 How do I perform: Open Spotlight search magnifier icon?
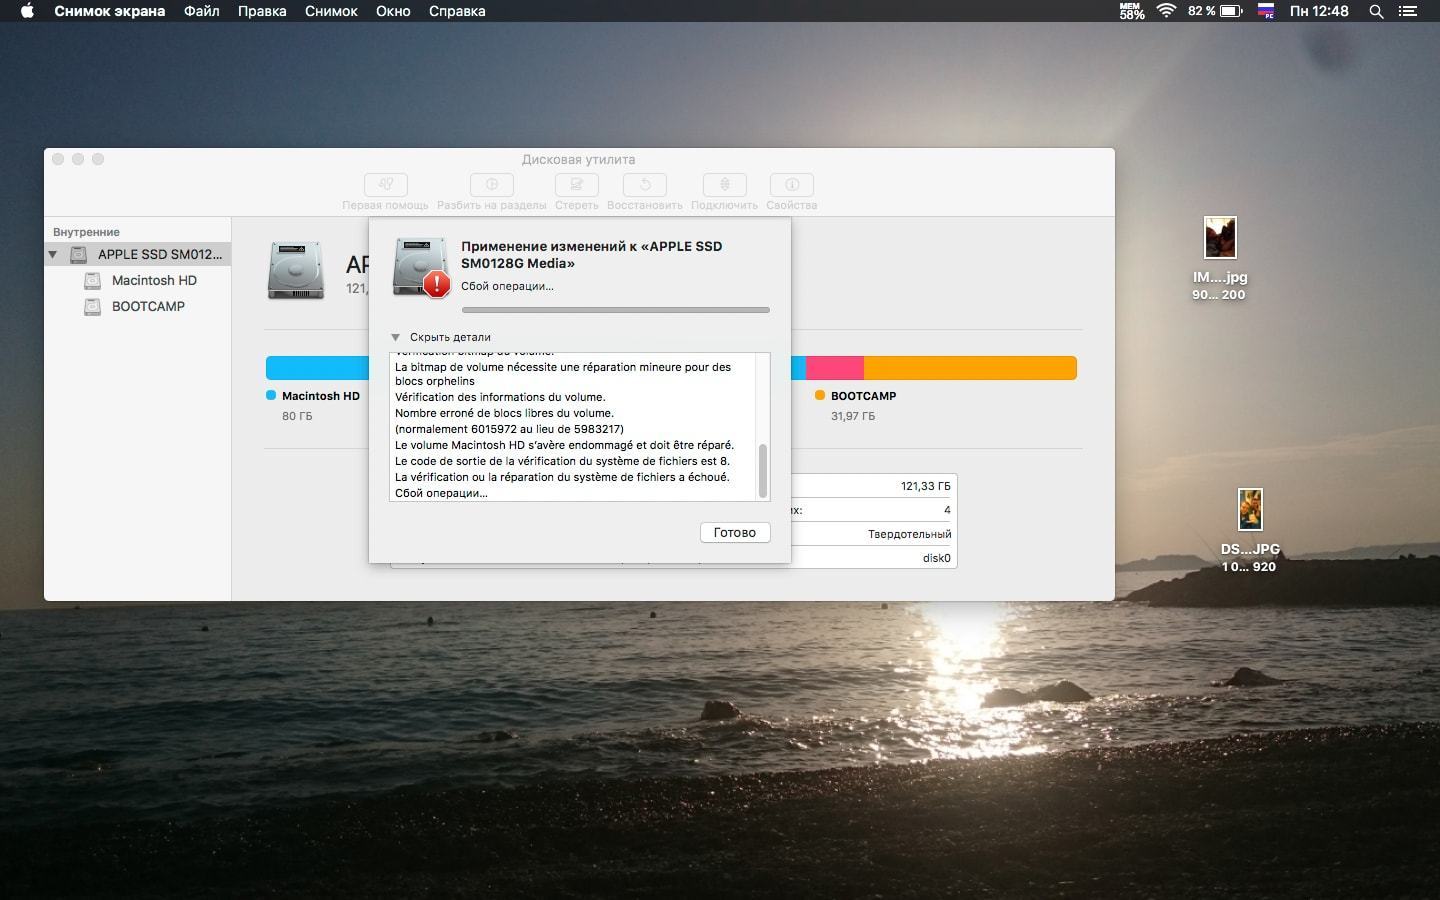point(1377,11)
